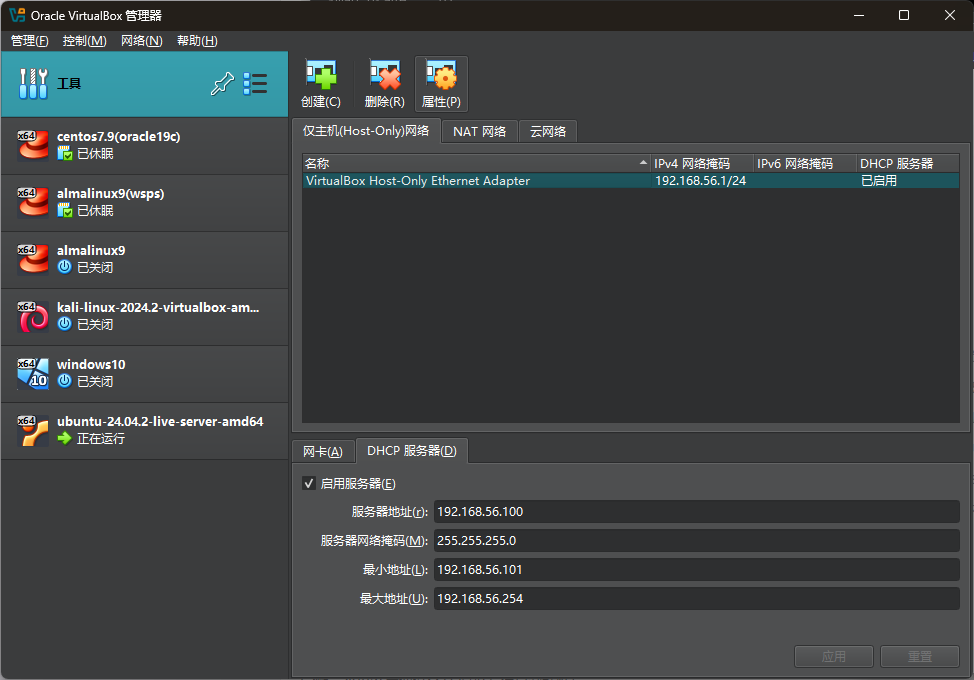Select centos7.9(oracle19c) VM icon
The height and width of the screenshot is (680, 974).
pos(33,146)
